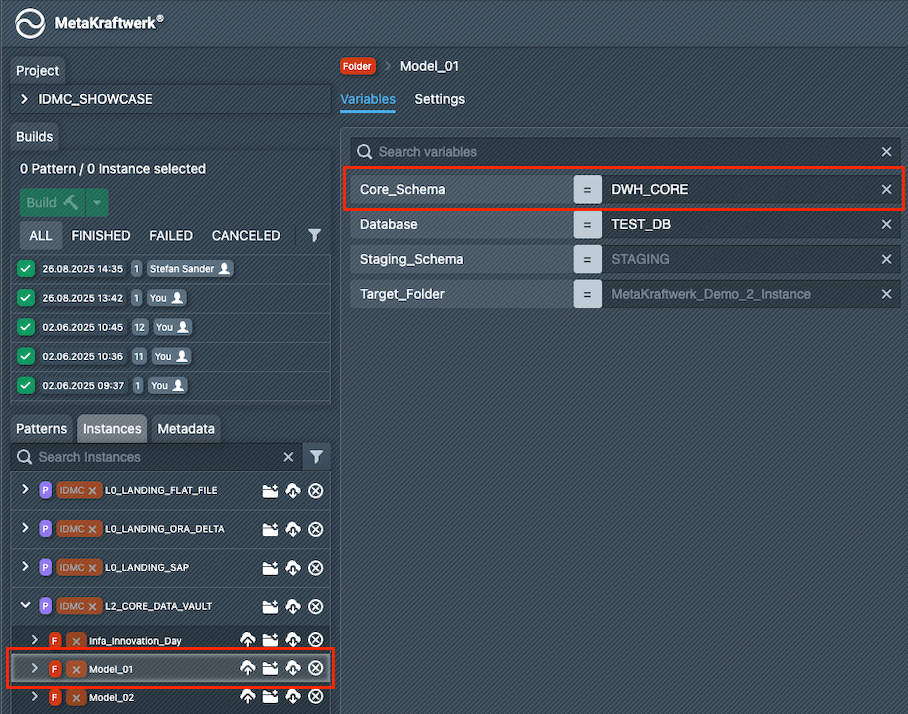Click the equals sign for Core_Schema variable

pyautogui.click(x=587, y=190)
